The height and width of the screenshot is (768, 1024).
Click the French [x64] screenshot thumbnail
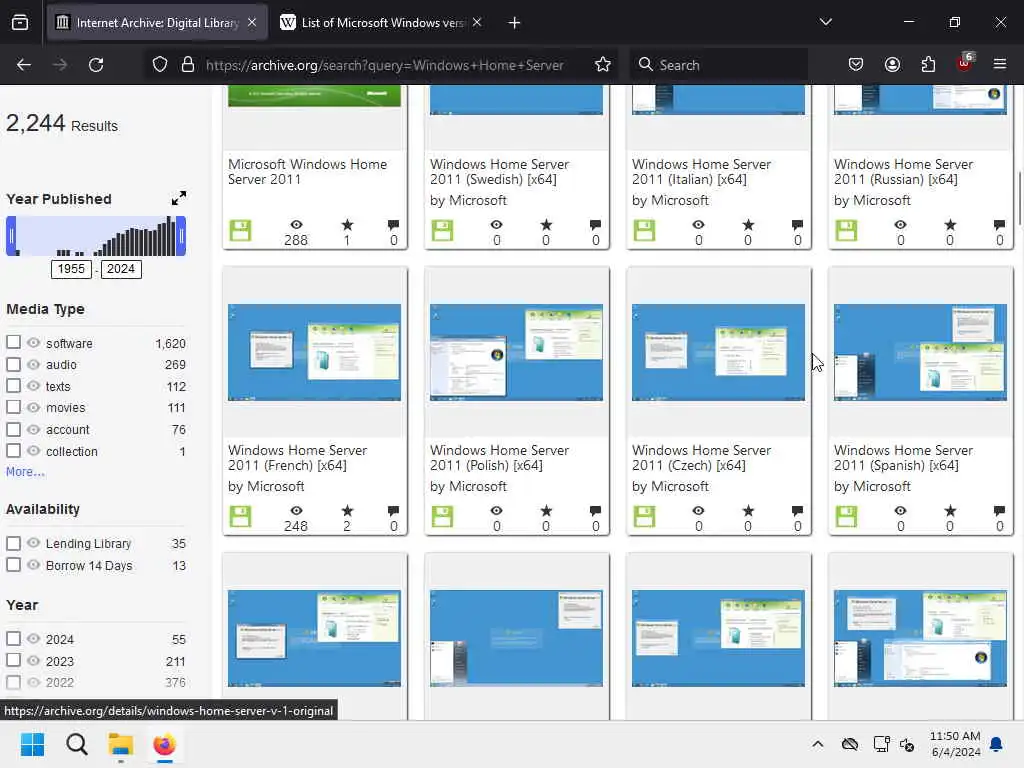click(314, 352)
